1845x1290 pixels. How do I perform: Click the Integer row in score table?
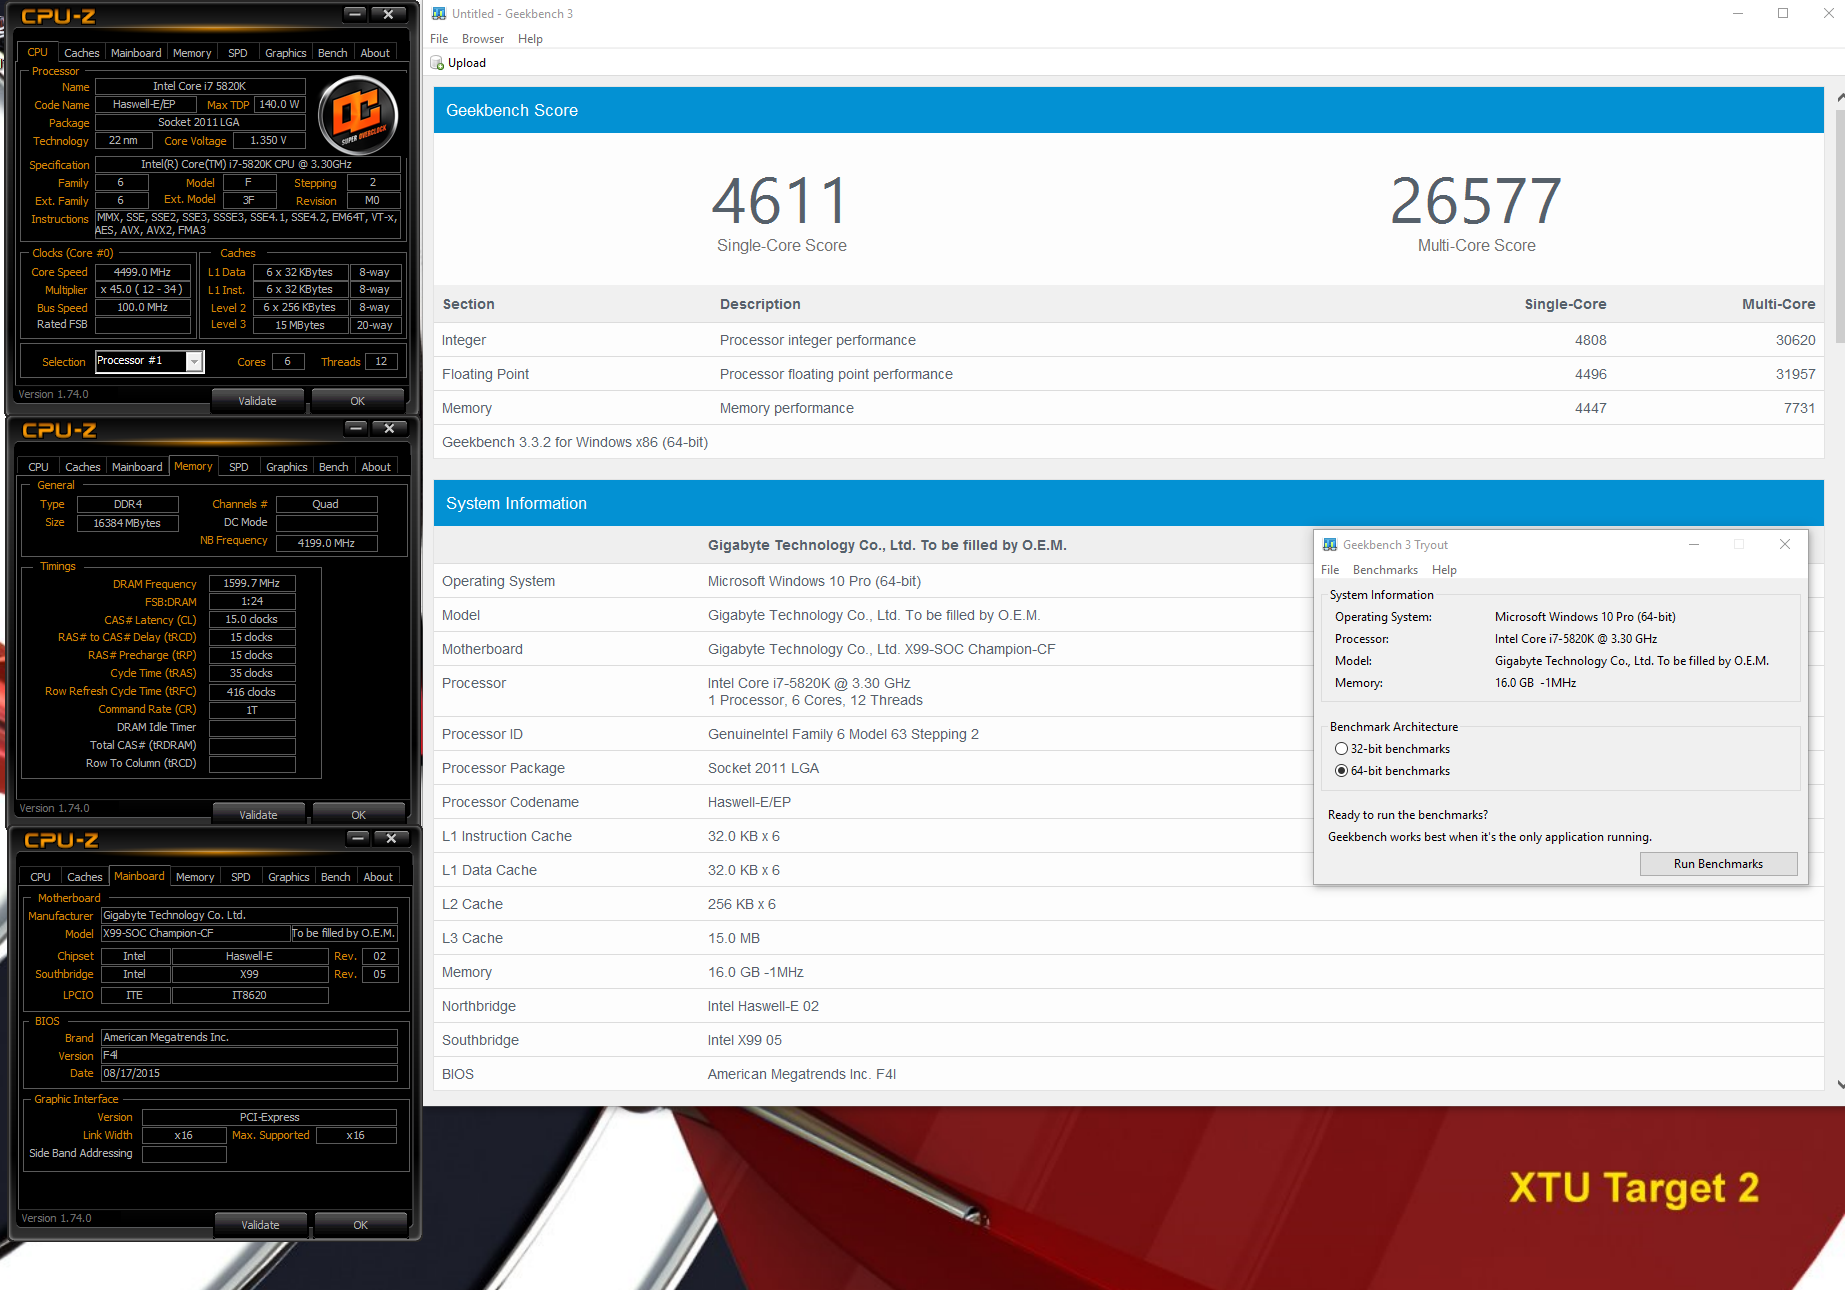point(1129,340)
